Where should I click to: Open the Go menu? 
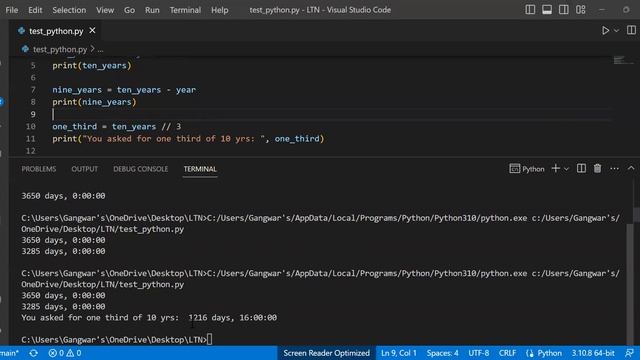pyautogui.click(x=129, y=10)
